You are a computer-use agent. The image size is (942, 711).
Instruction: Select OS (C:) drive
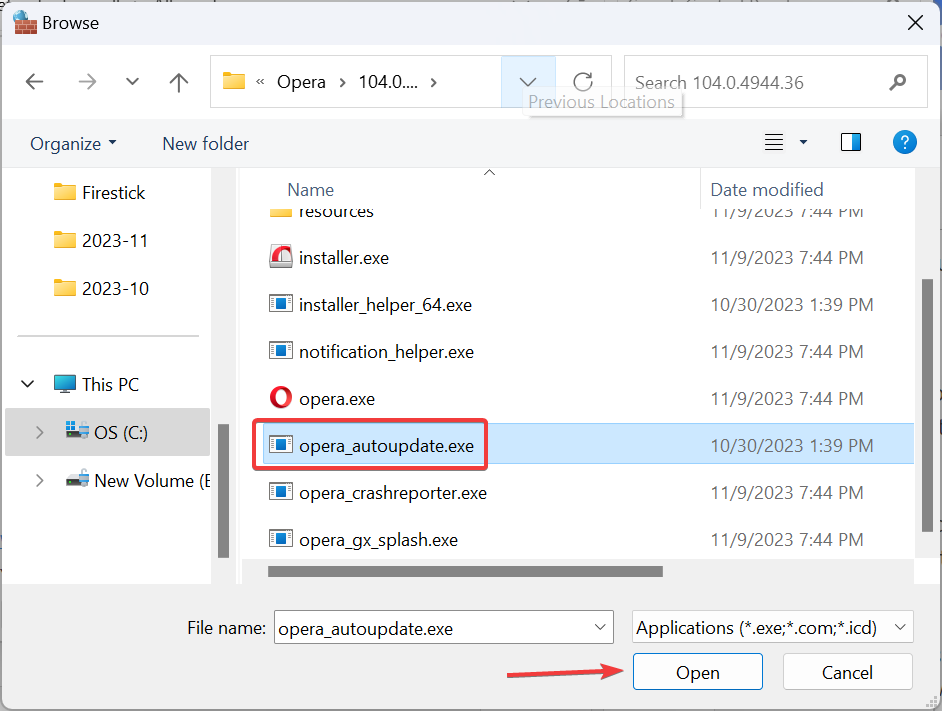(107, 432)
